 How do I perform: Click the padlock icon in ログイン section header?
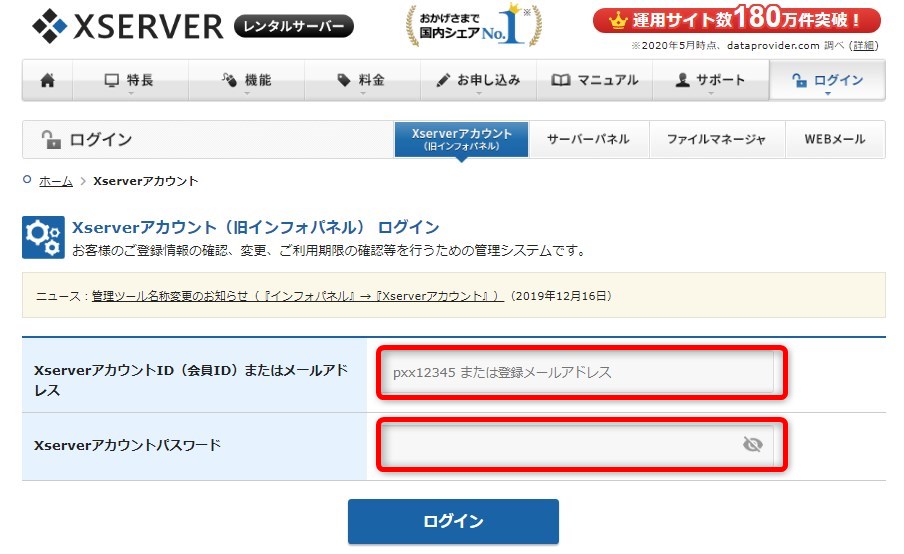(x=51, y=140)
